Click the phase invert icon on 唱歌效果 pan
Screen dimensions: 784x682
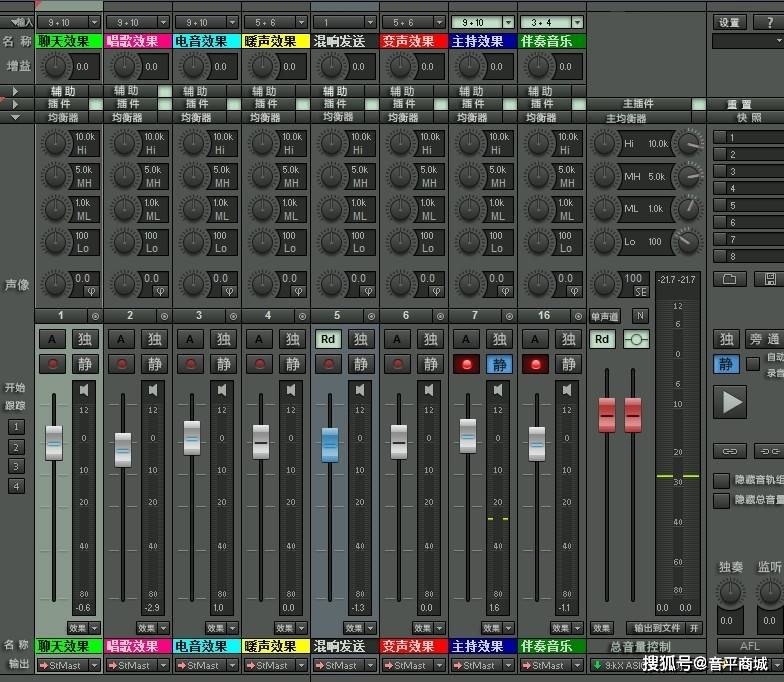point(160,291)
